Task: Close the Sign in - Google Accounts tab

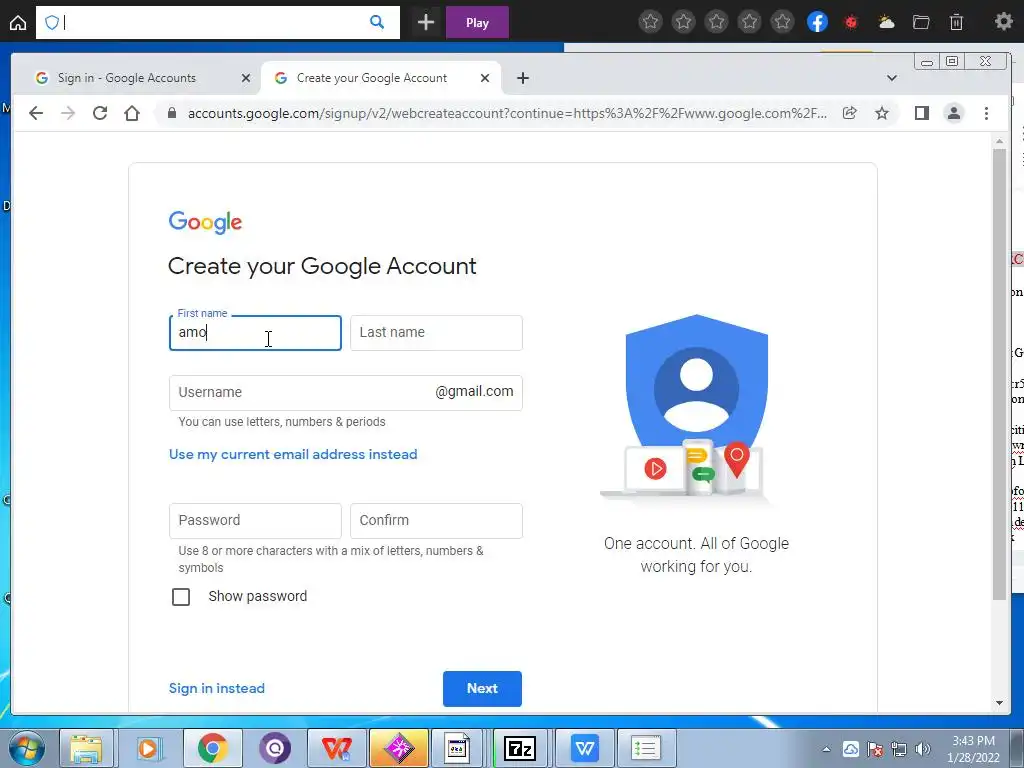Action: click(246, 78)
